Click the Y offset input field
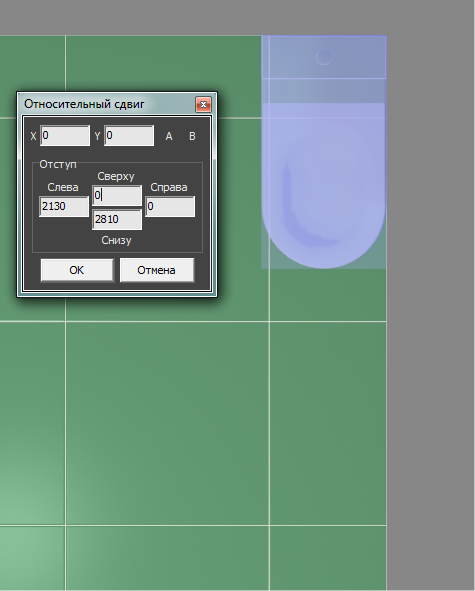The width and height of the screenshot is (475, 591). coord(129,135)
